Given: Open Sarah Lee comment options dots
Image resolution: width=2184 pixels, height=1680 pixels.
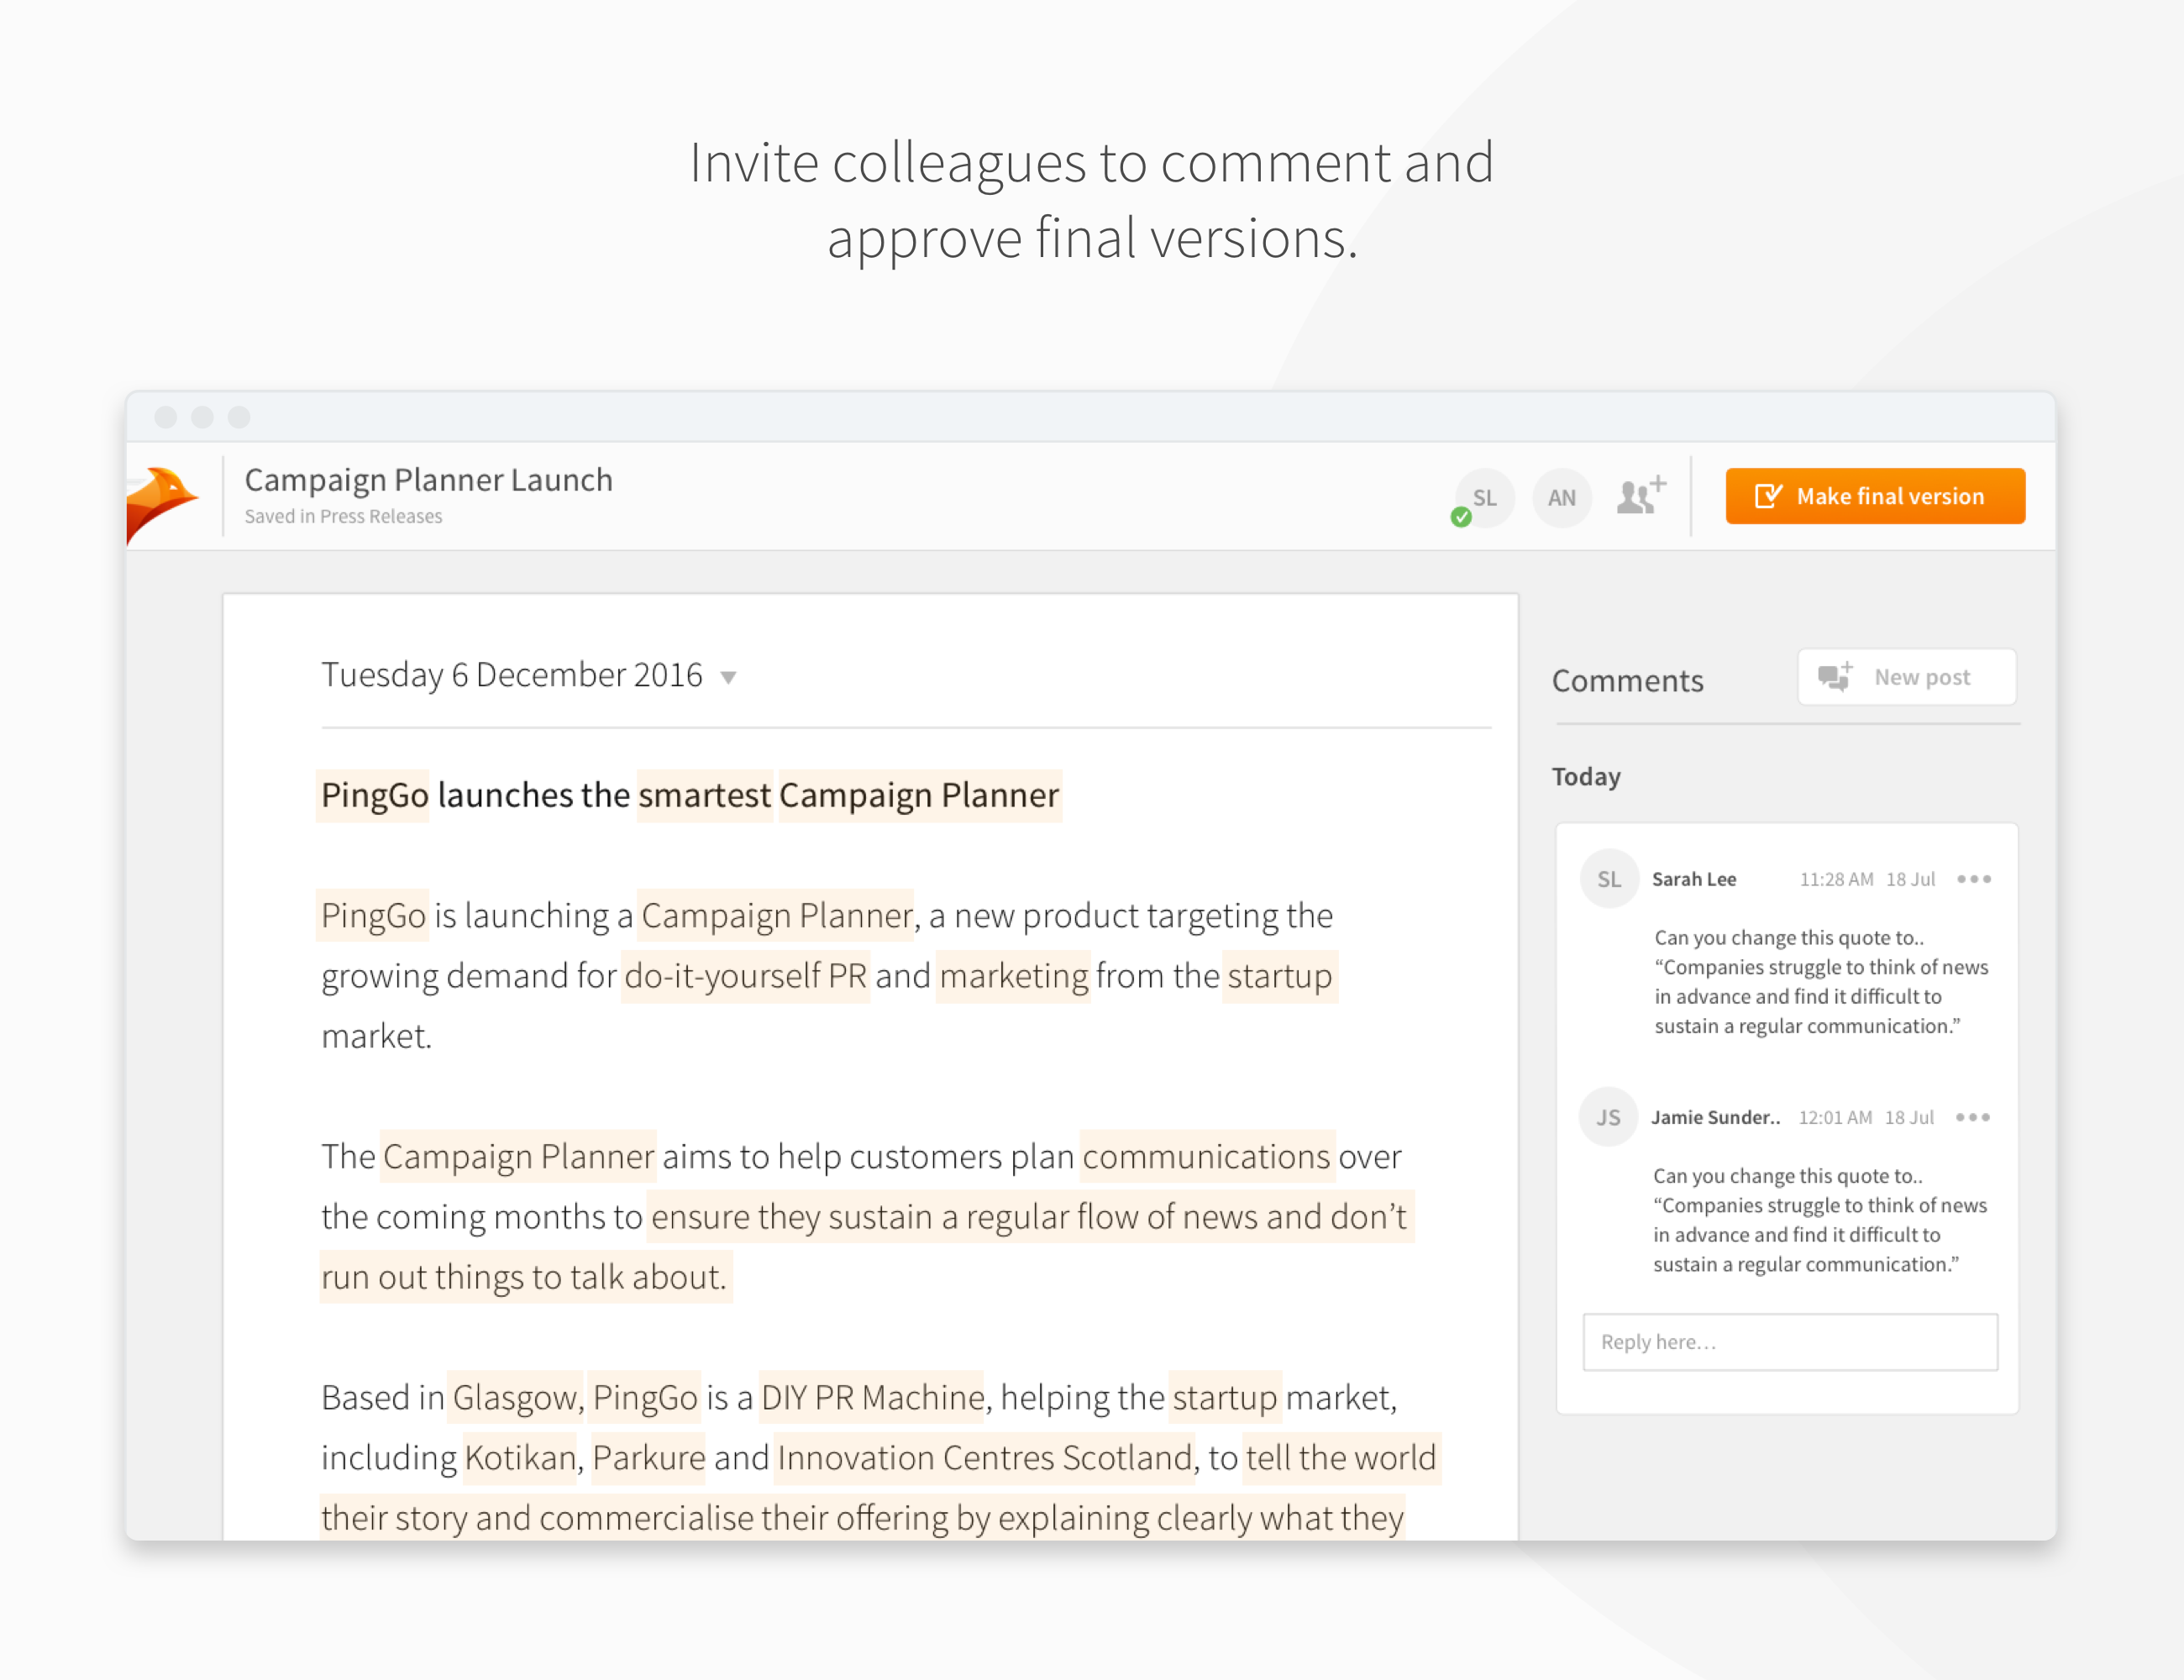Looking at the screenshot, I should point(1973,879).
